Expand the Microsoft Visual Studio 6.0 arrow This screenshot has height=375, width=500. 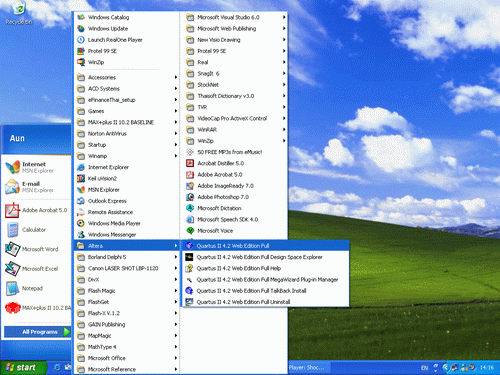(x=284, y=17)
